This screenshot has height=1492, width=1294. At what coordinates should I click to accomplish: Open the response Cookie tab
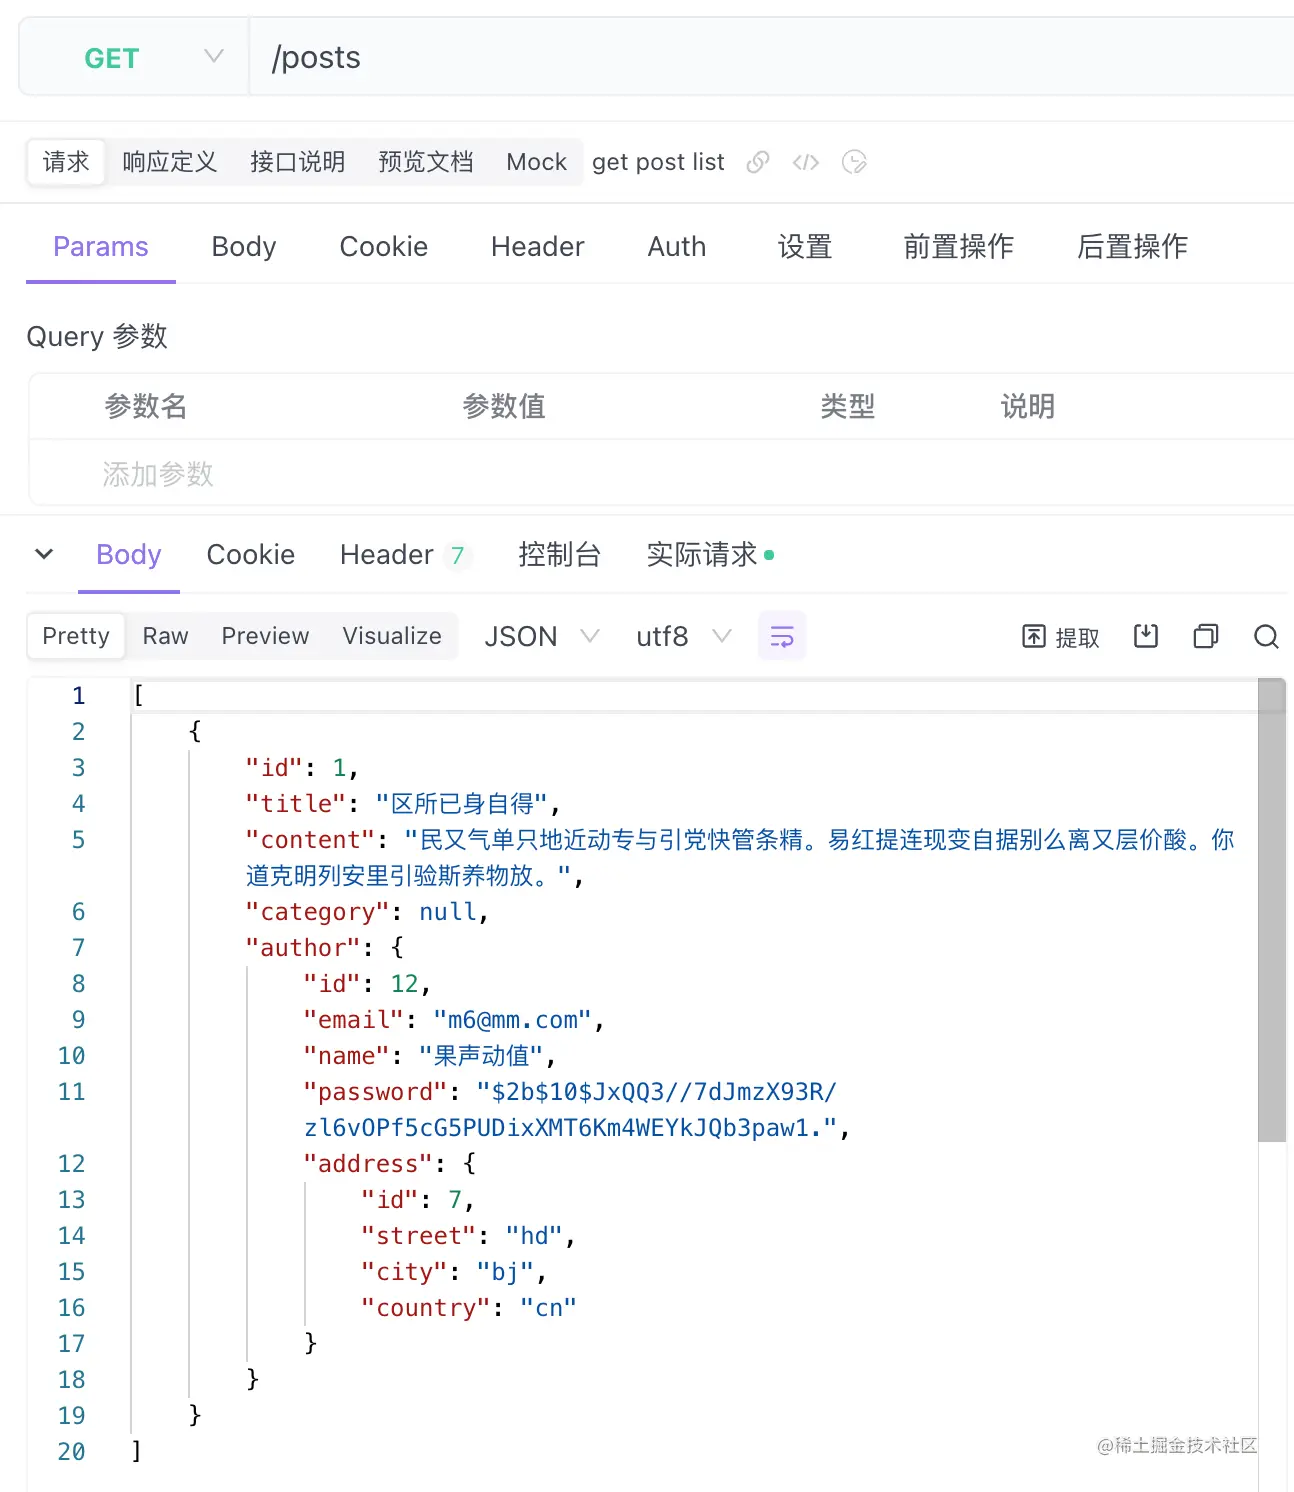click(251, 555)
